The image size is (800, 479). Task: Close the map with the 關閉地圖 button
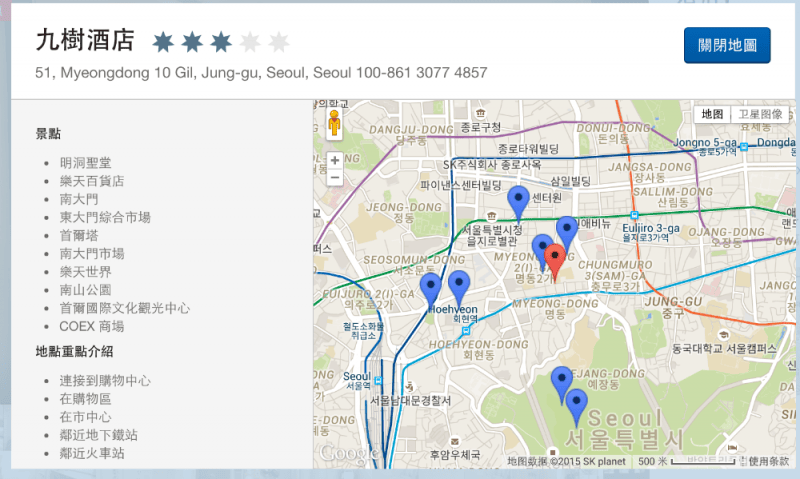point(727,45)
